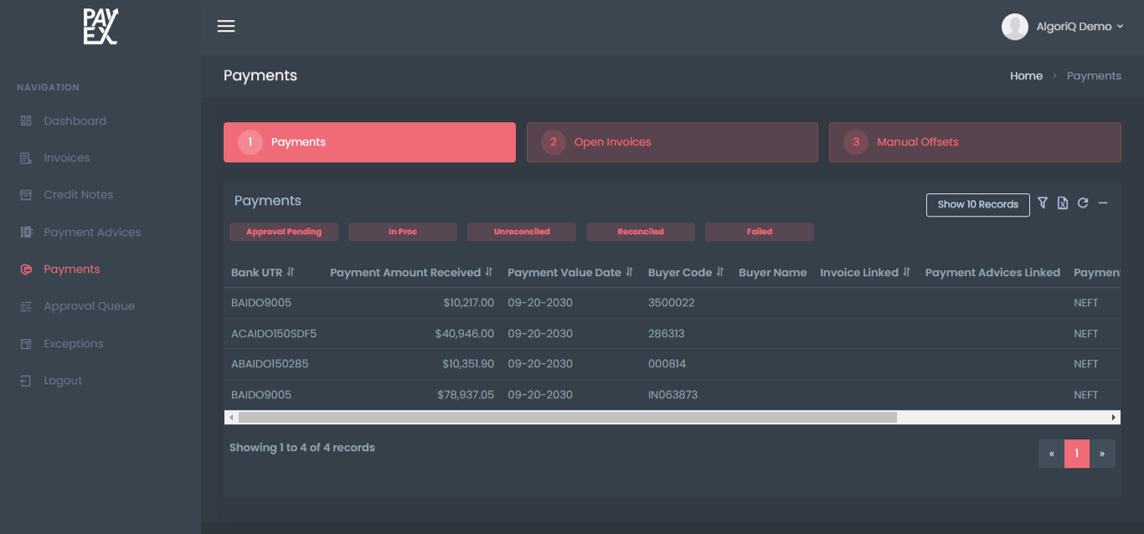The image size is (1144, 534).
Task: Click the Credit Notes archive icon
Action: pyautogui.click(x=26, y=195)
